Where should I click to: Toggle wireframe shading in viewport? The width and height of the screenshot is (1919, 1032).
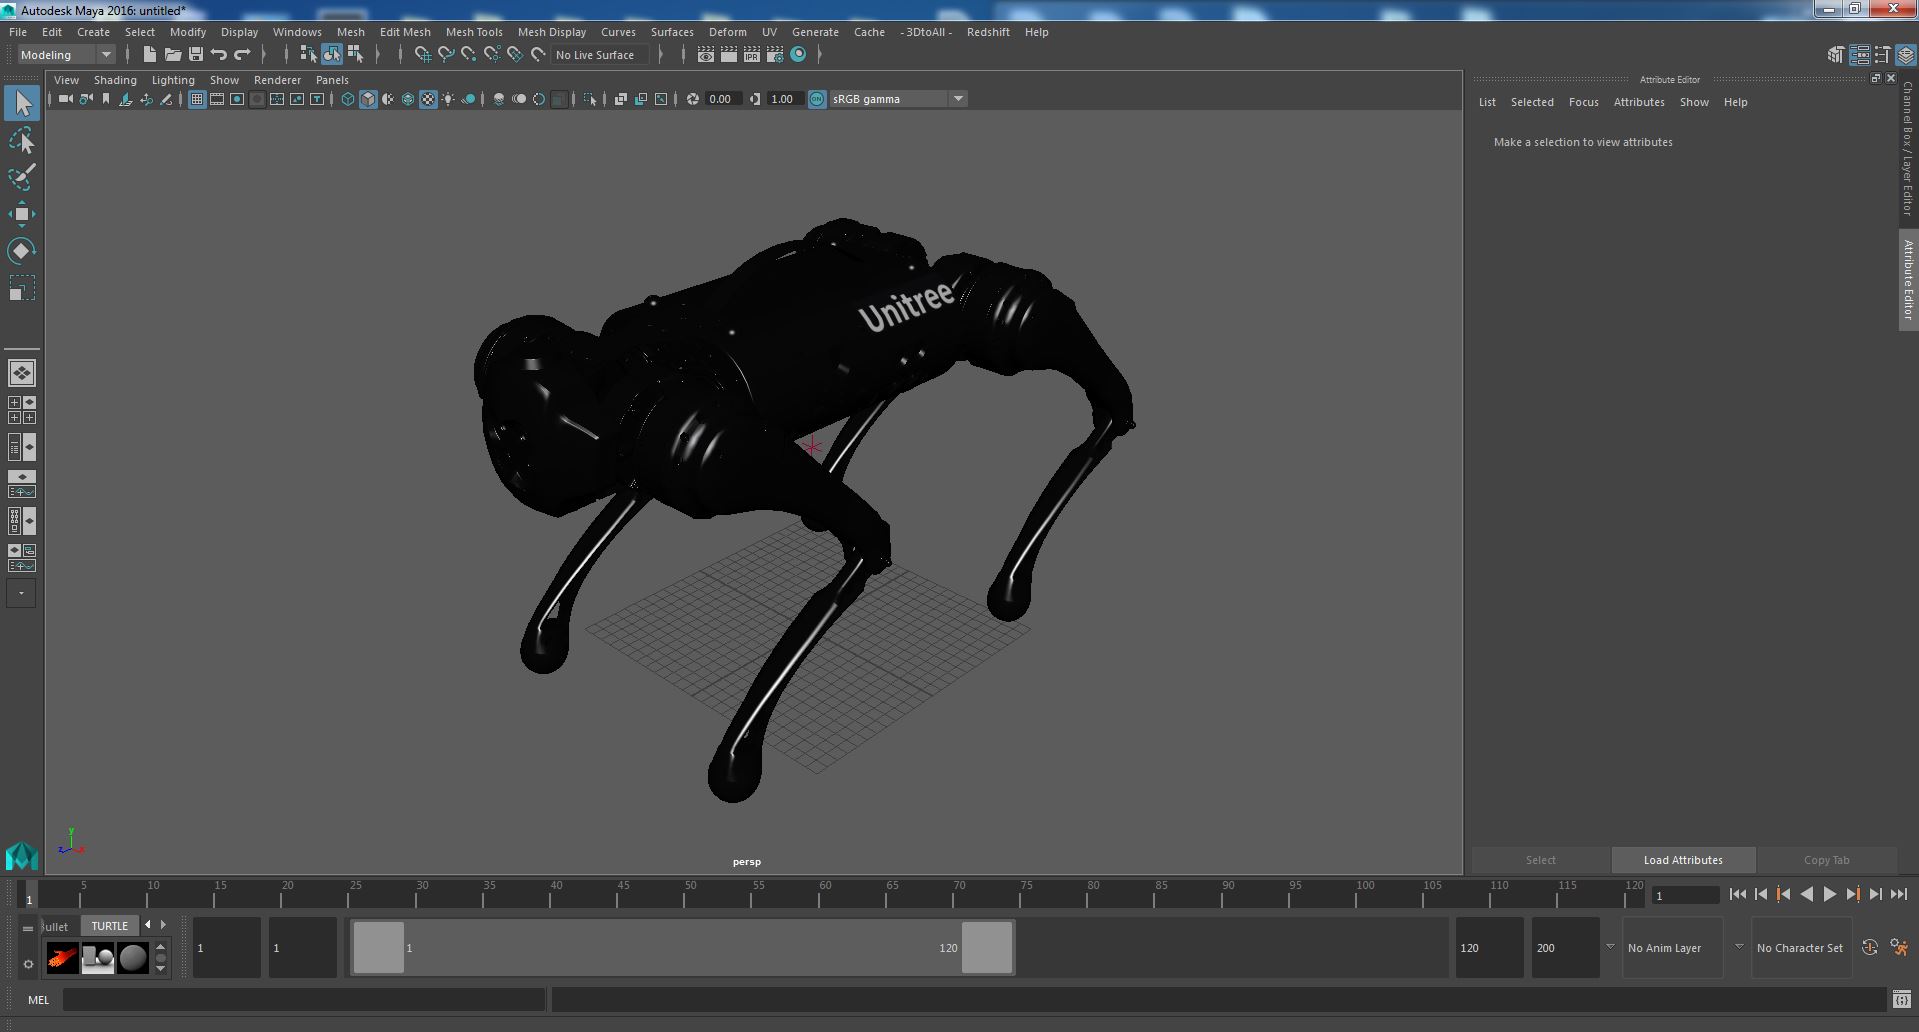click(x=347, y=99)
